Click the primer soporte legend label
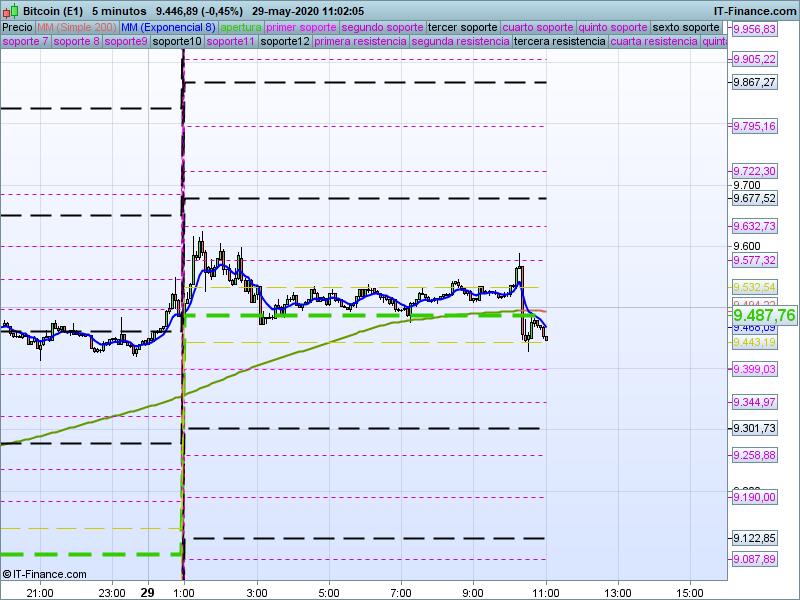This screenshot has width=800, height=600. [301, 27]
